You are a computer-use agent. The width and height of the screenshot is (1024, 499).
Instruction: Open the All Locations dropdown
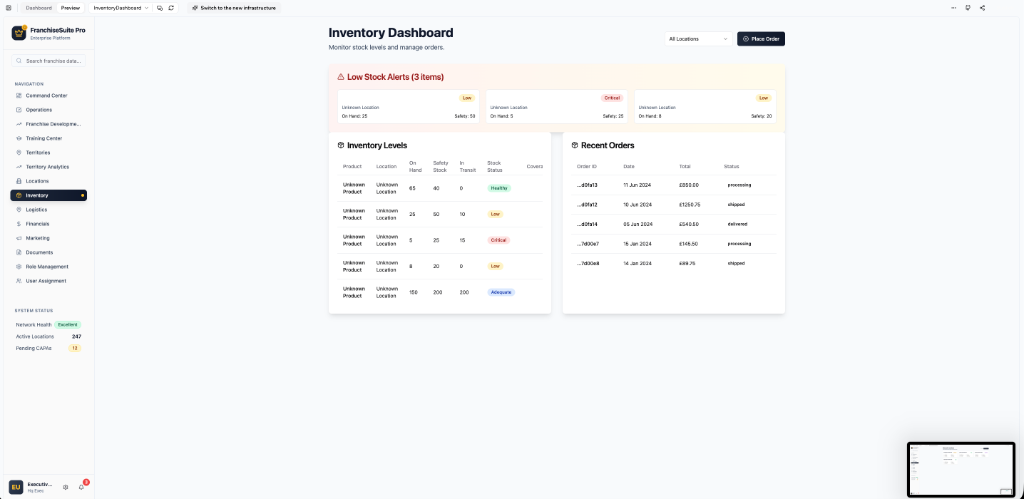click(x=698, y=39)
